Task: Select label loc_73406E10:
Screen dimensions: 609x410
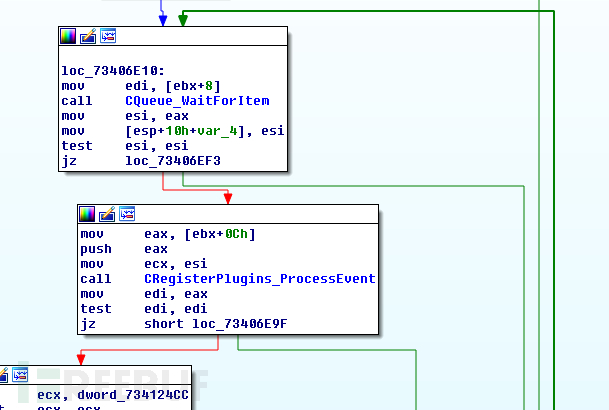Action: [113, 71]
